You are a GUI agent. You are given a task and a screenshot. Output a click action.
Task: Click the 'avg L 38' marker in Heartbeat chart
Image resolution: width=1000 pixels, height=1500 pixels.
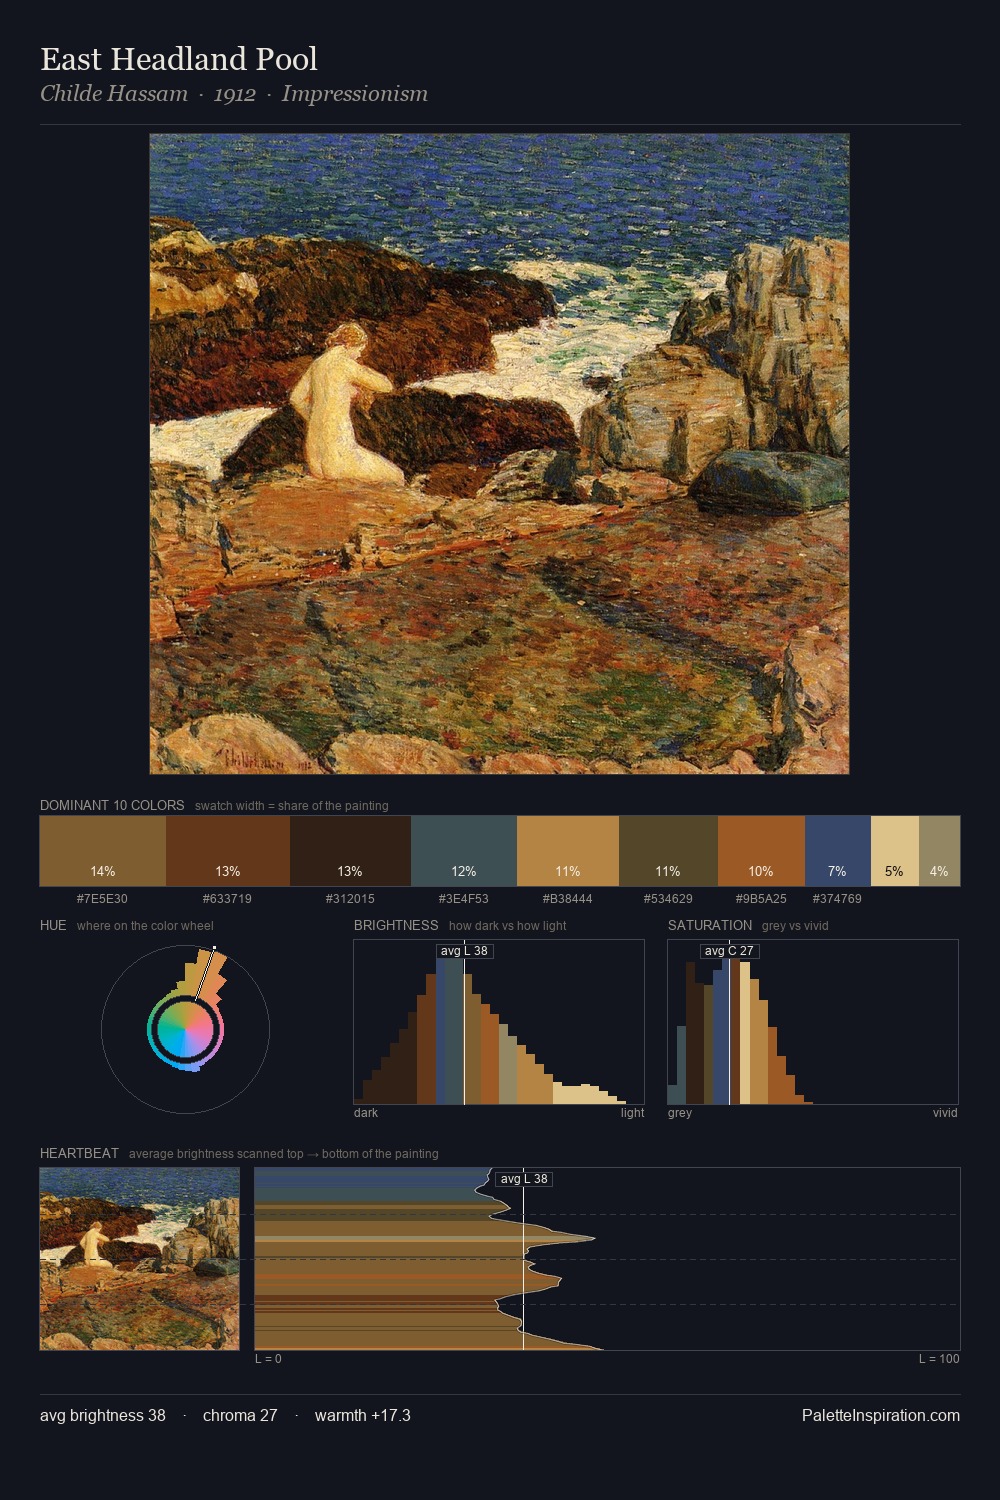[524, 1179]
